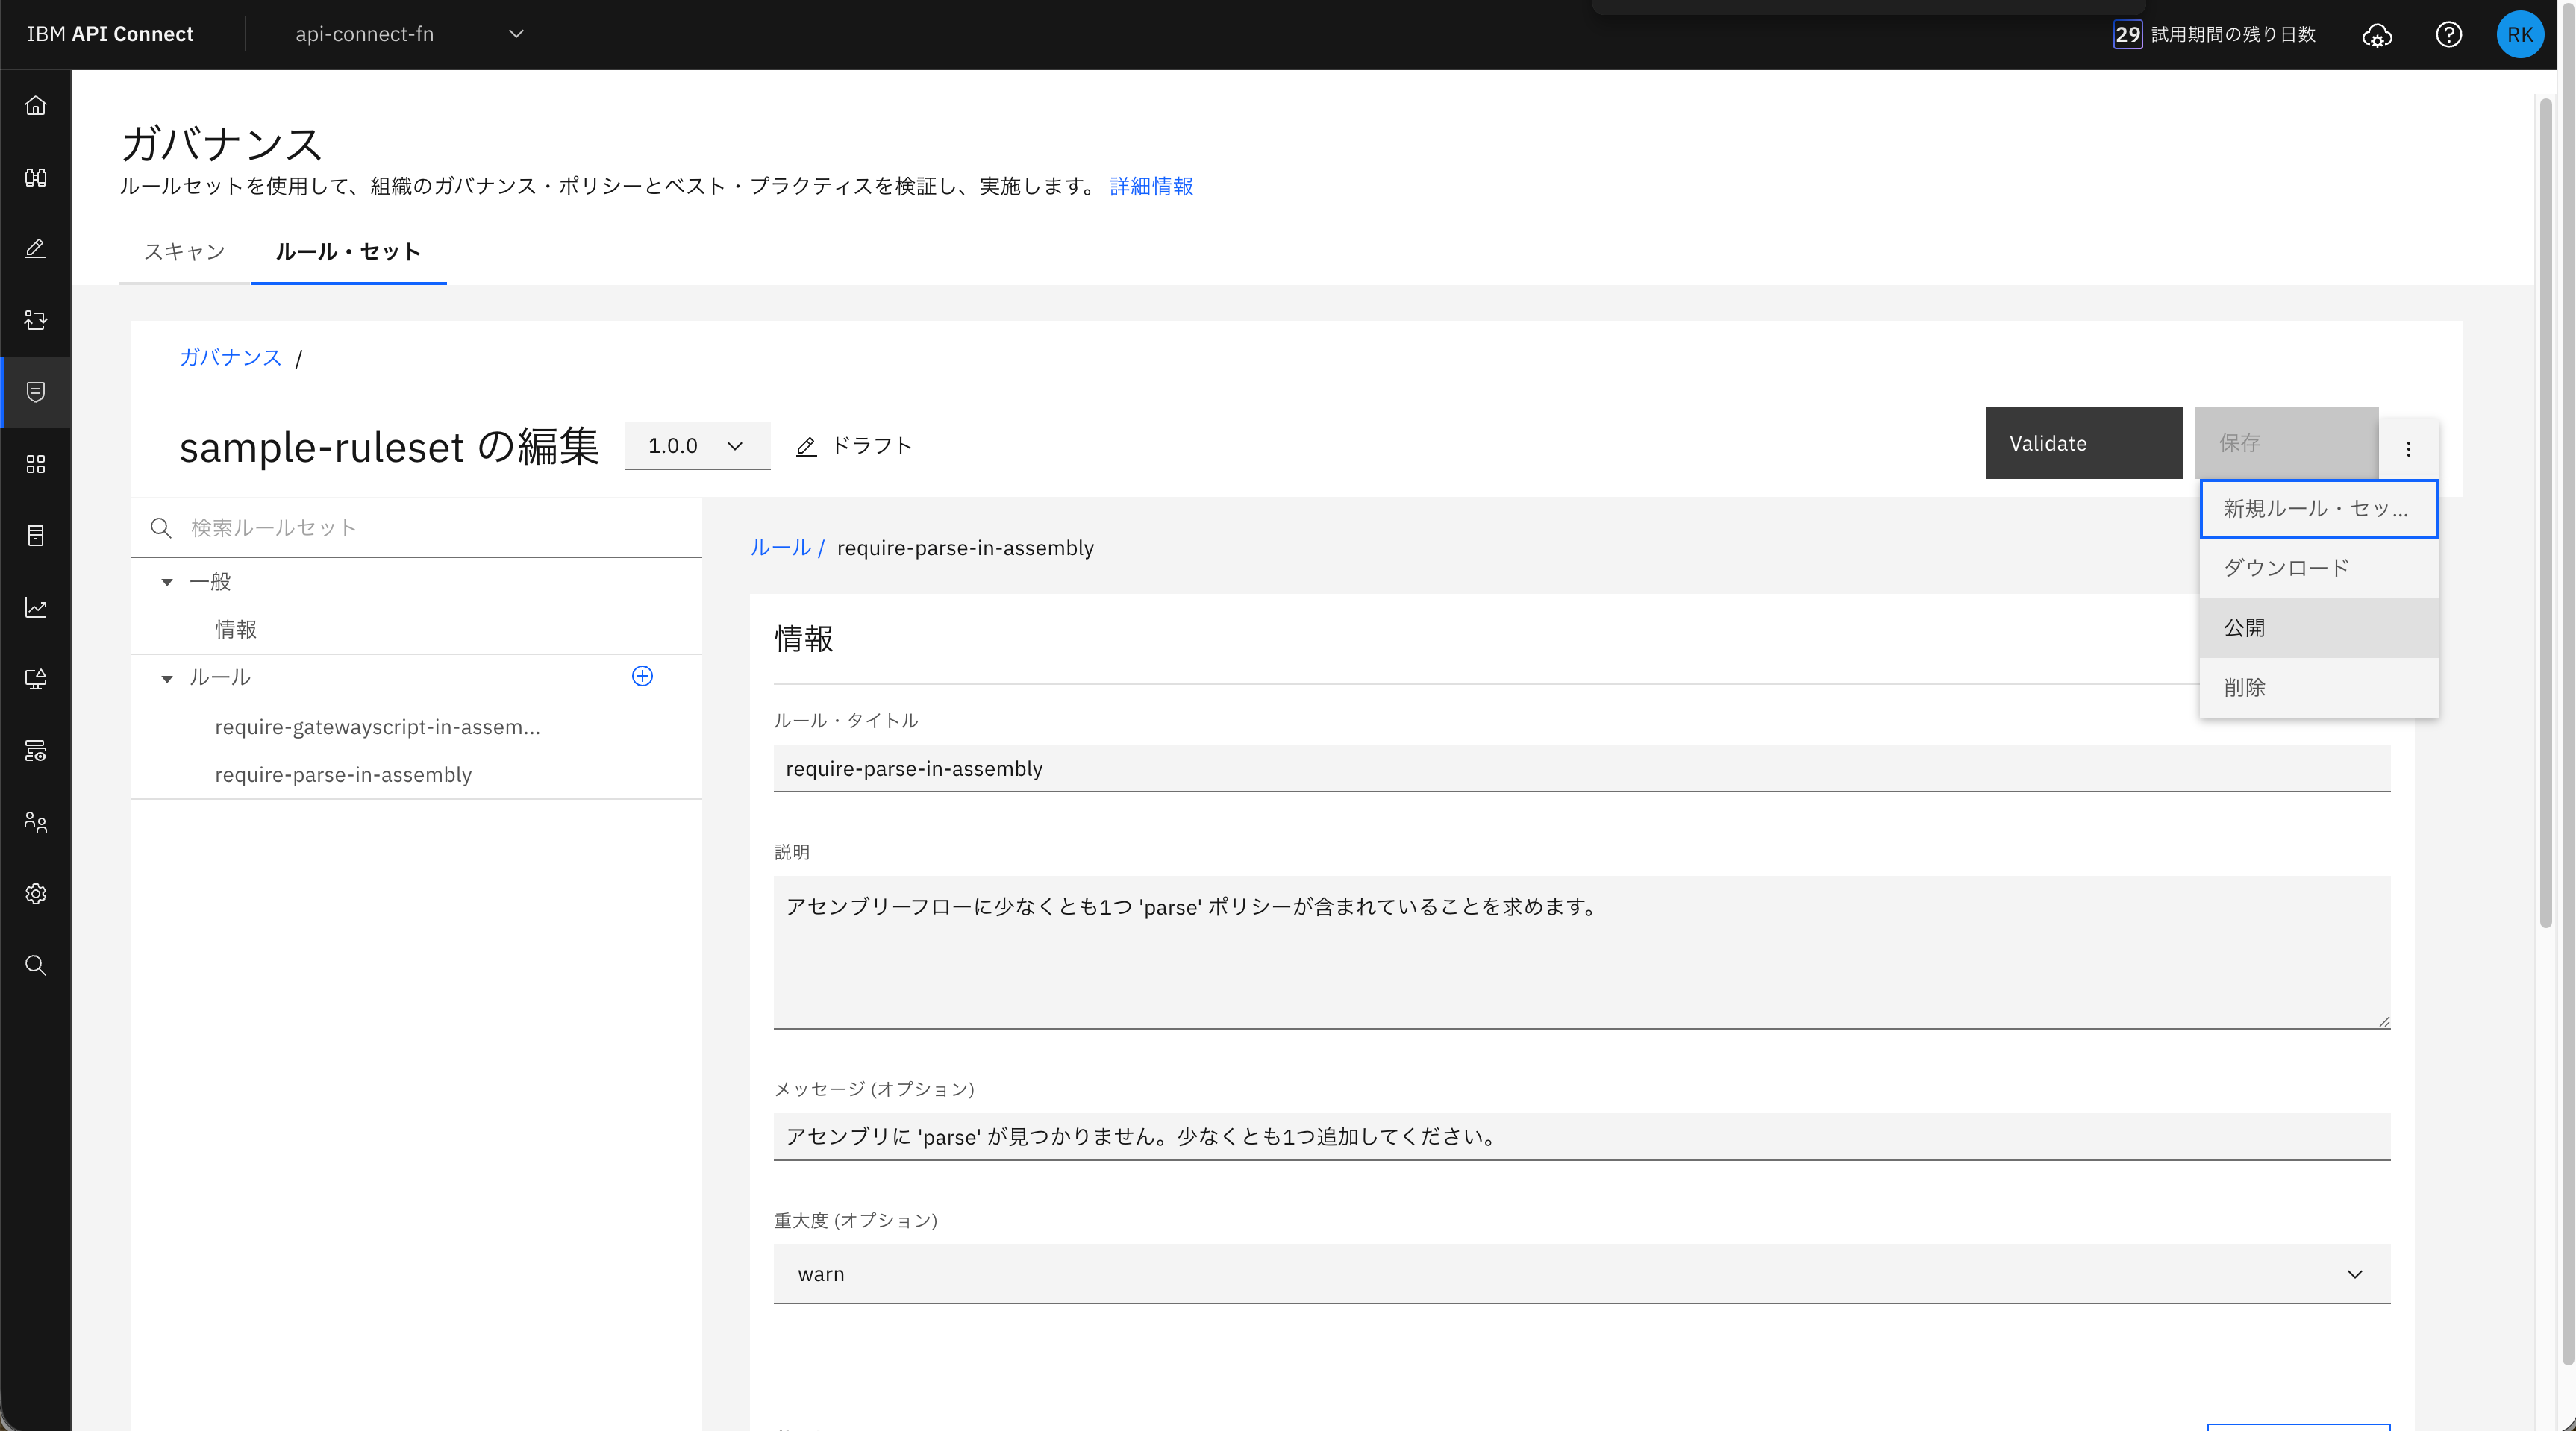Open the Home icon in sidebar

pos(36,105)
